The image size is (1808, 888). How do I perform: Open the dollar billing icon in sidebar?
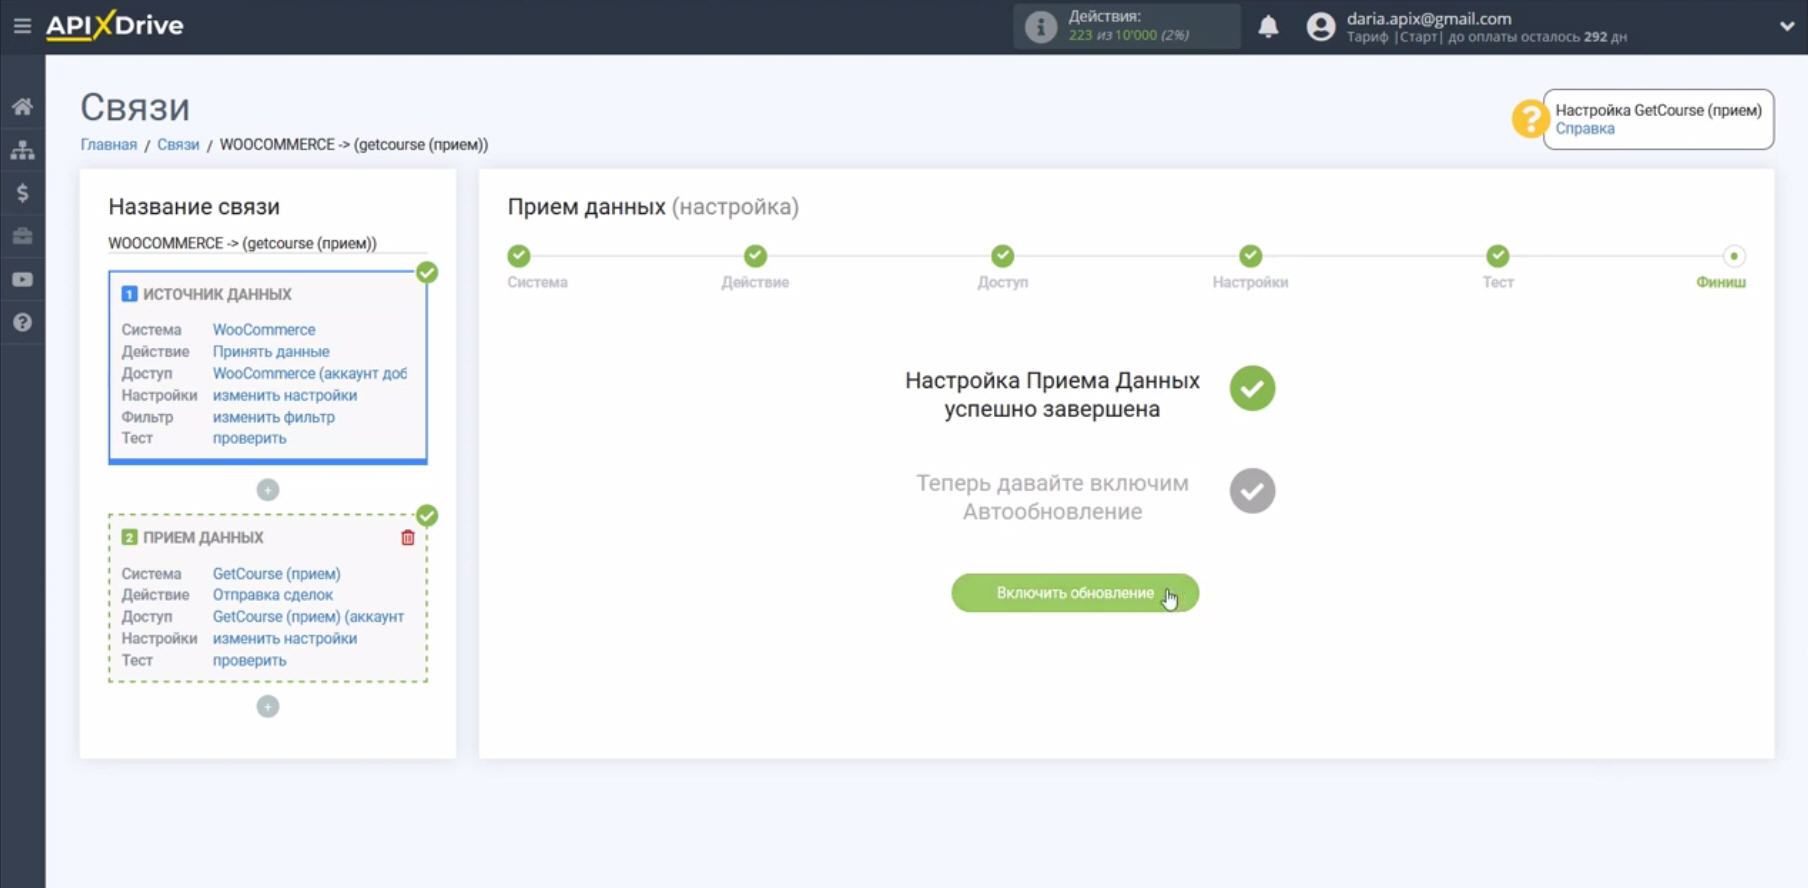[22, 193]
